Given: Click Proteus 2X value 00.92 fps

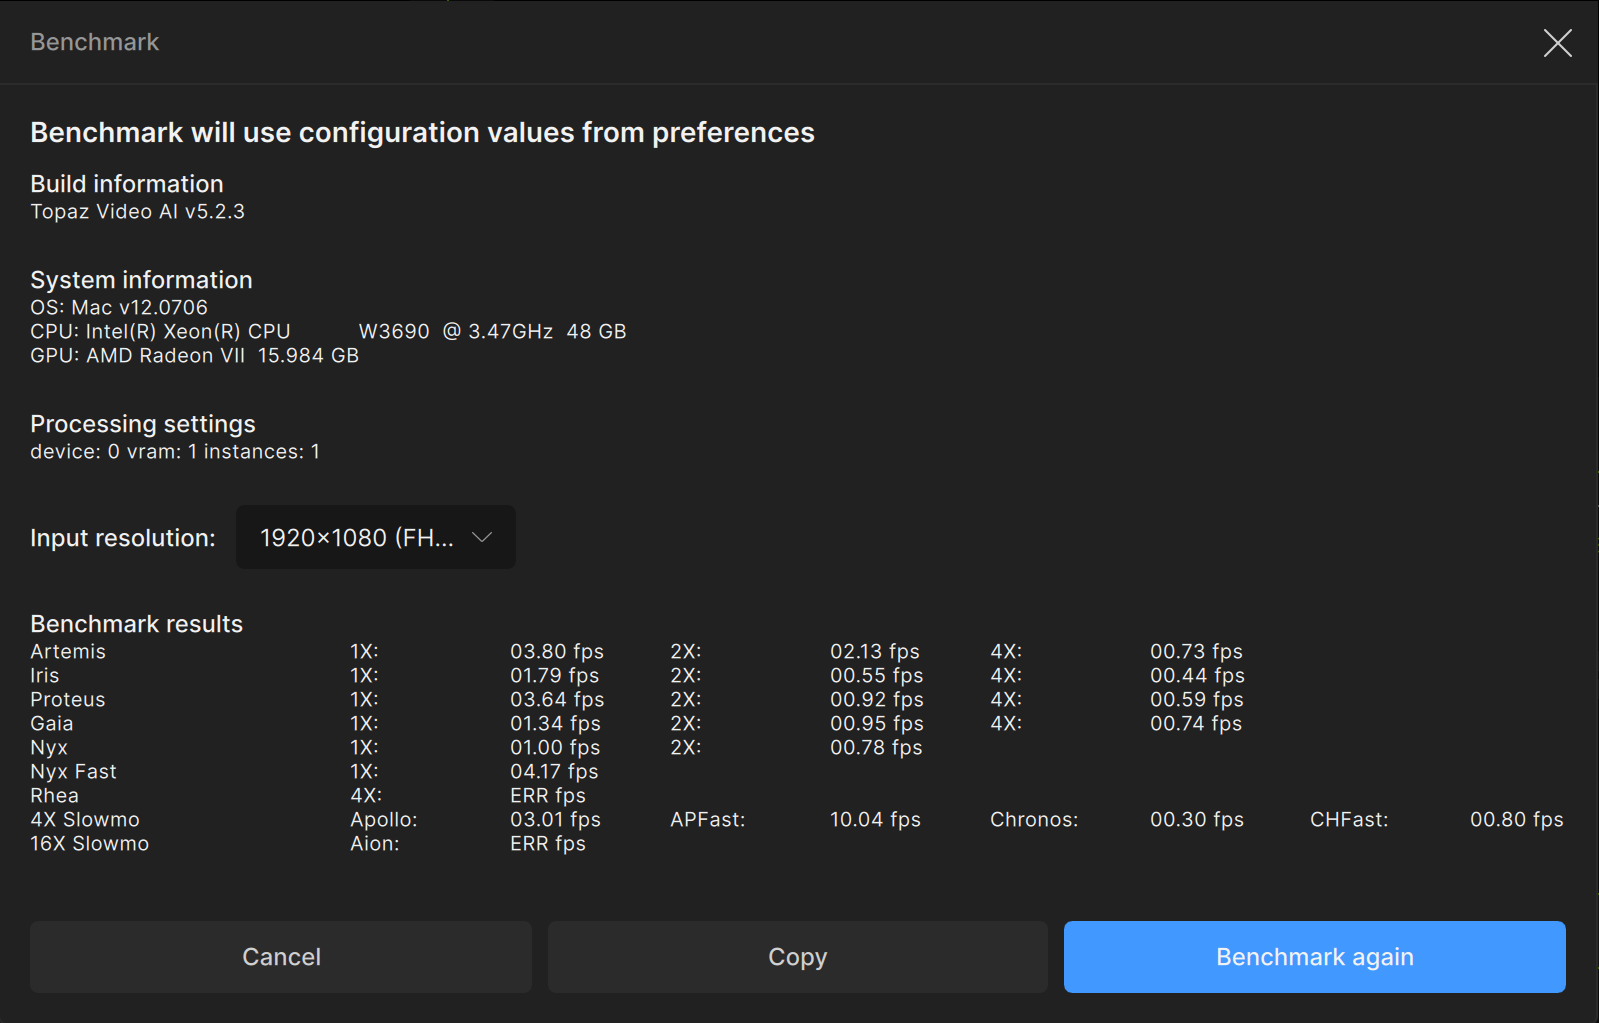Looking at the screenshot, I should (877, 700).
